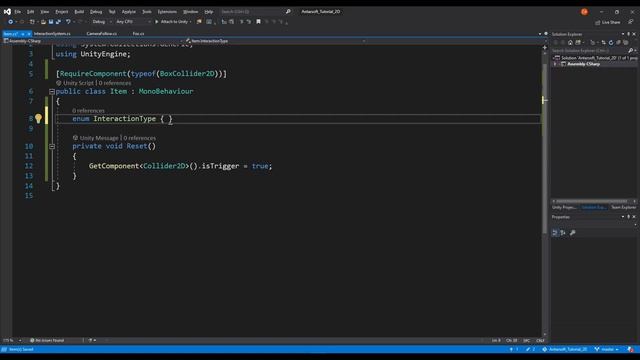Open the Window menu
Viewport: 640px width, 360px height.
(190, 12)
